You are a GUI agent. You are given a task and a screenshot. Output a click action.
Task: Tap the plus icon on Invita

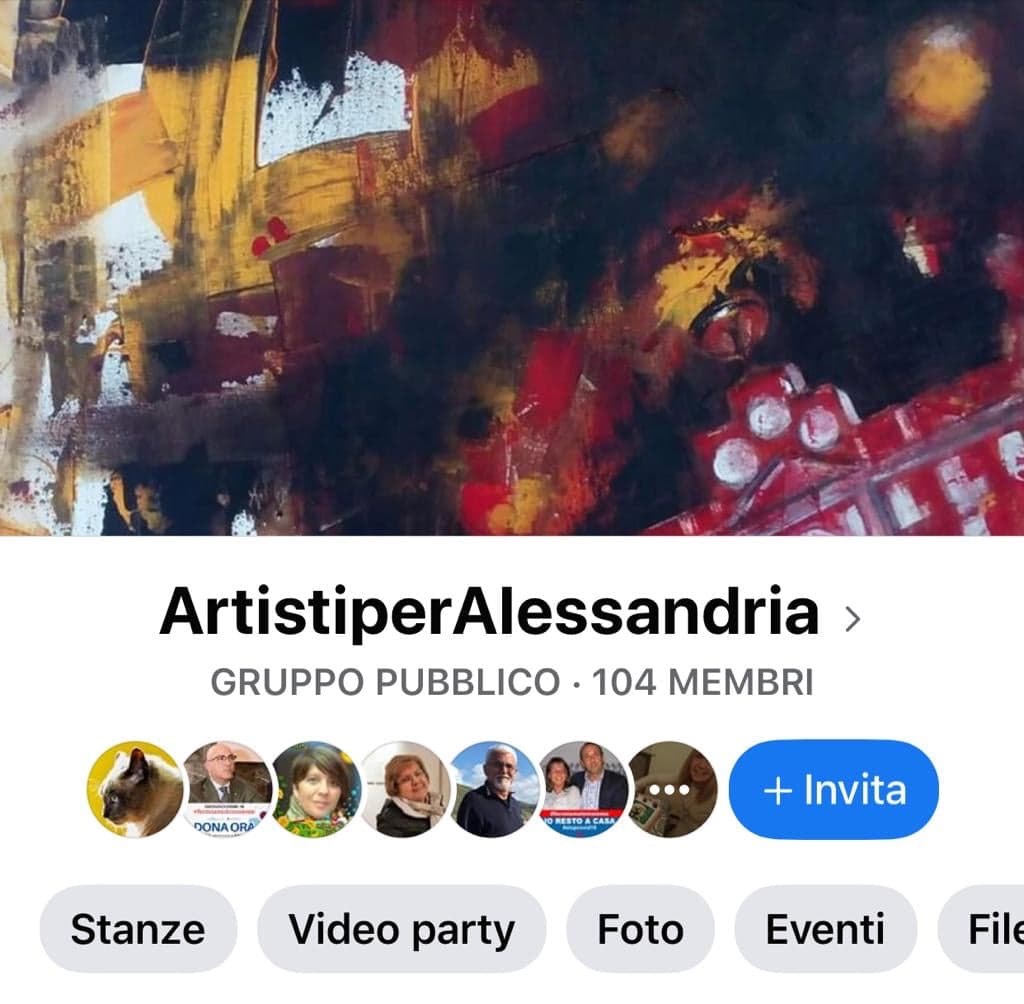[778, 790]
